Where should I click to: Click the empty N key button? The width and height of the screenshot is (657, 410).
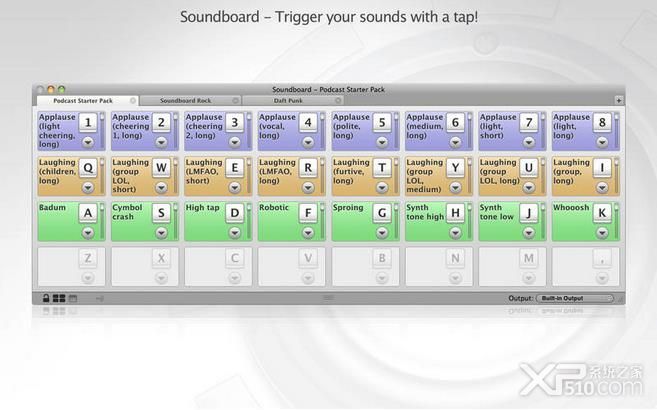[455, 258]
